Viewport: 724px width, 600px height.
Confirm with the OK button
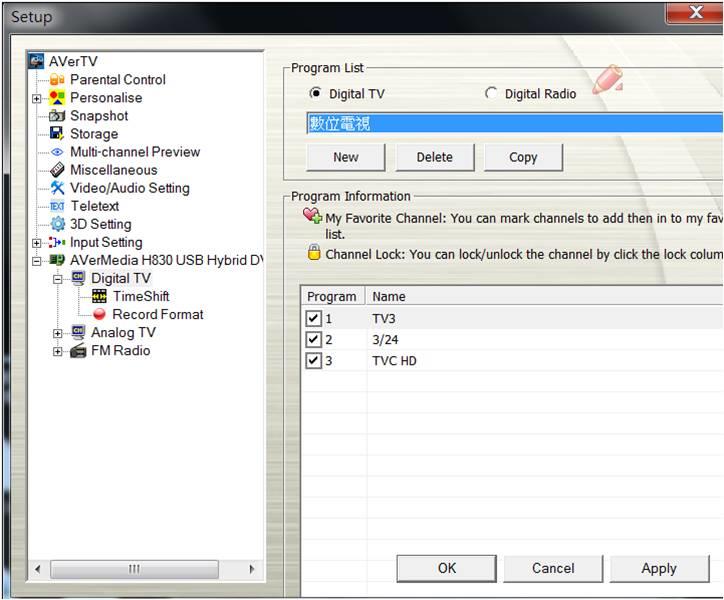point(446,568)
